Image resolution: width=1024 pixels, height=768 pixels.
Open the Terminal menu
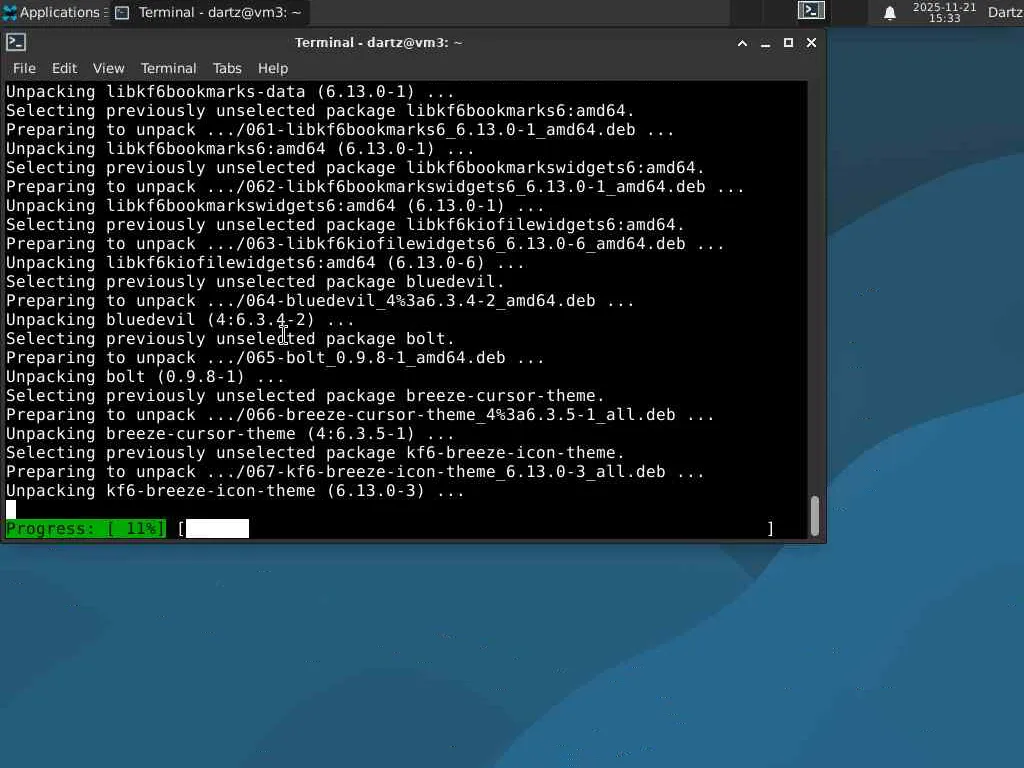[x=168, y=68]
